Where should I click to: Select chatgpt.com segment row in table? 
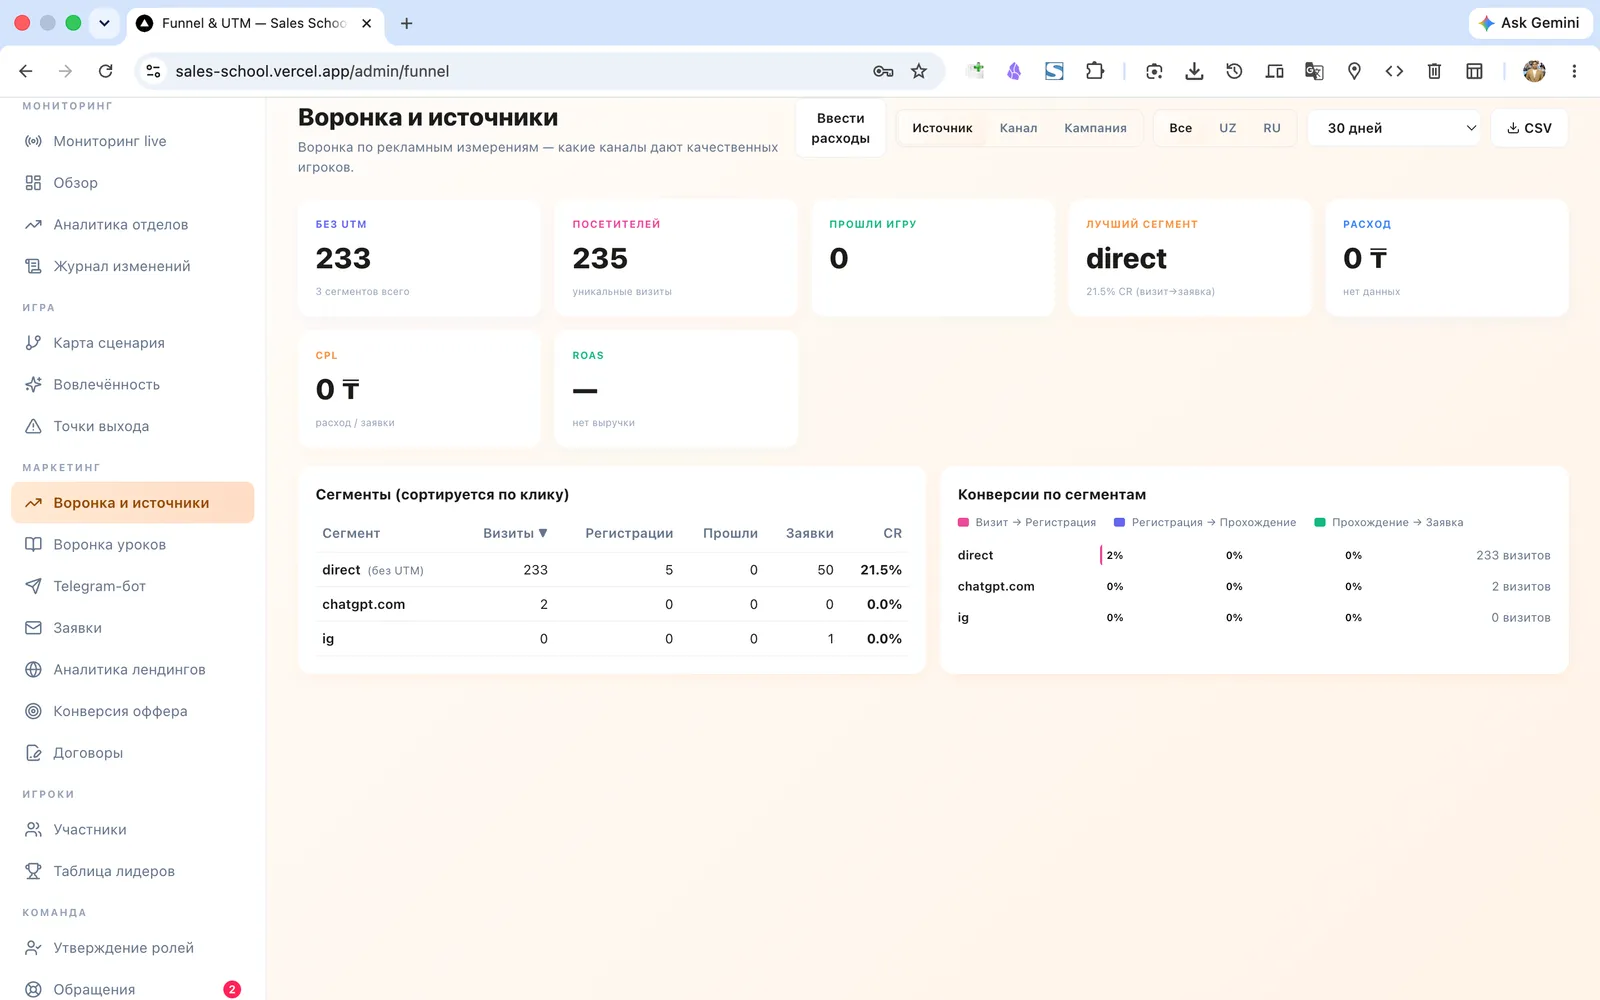pos(612,604)
